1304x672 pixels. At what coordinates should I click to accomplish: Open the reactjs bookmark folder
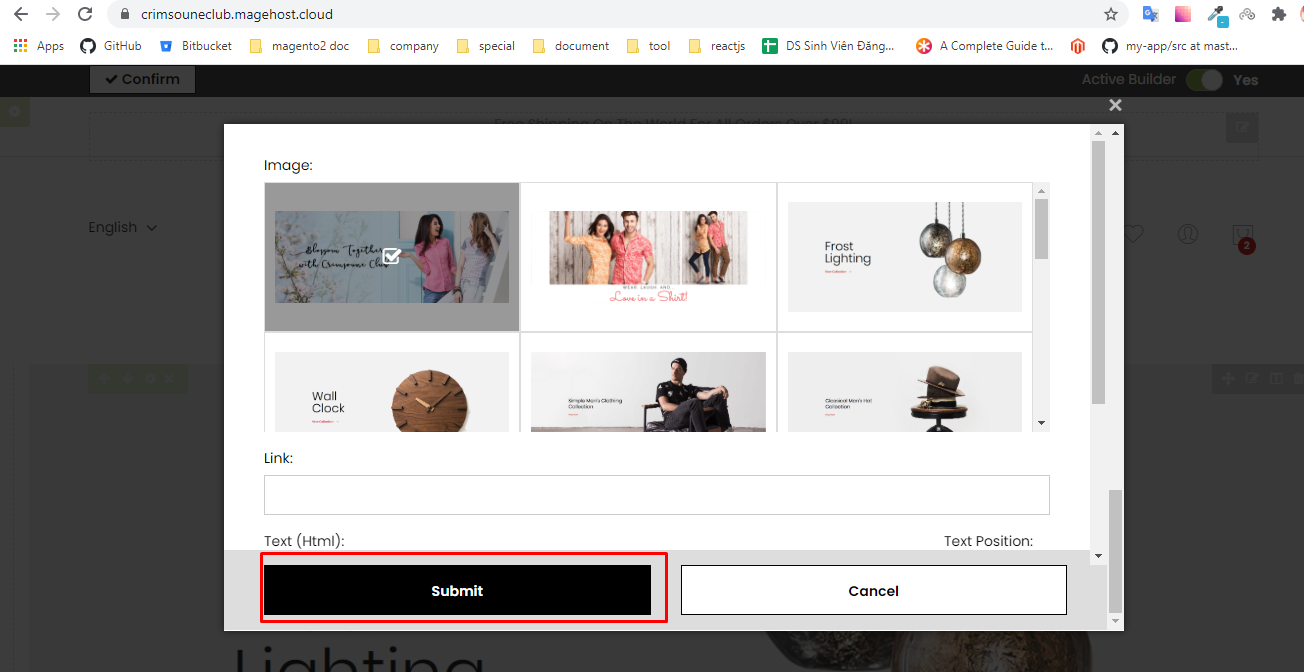tap(716, 46)
